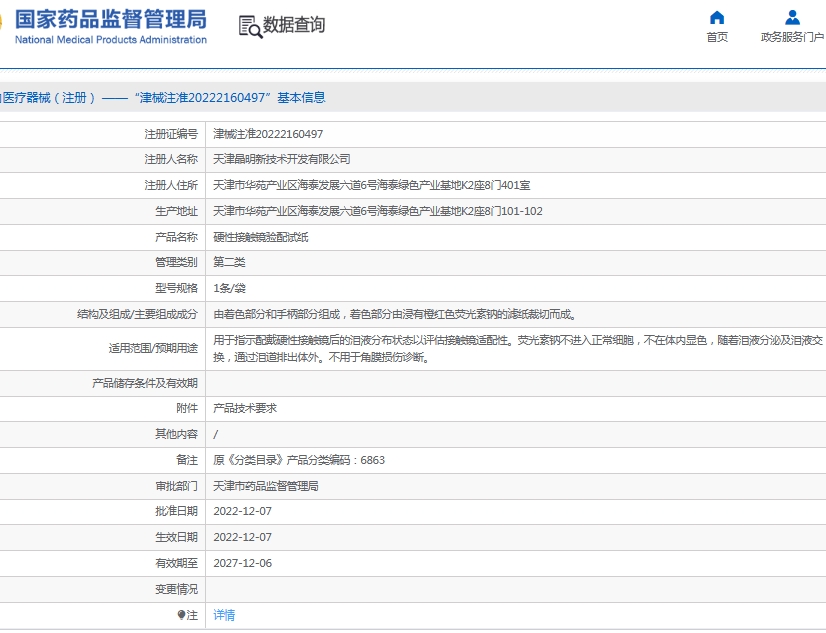Image resolution: width=826 pixels, height=633 pixels.
Task: Click the 生效日期 value 2022-12-07
Action: click(242, 537)
